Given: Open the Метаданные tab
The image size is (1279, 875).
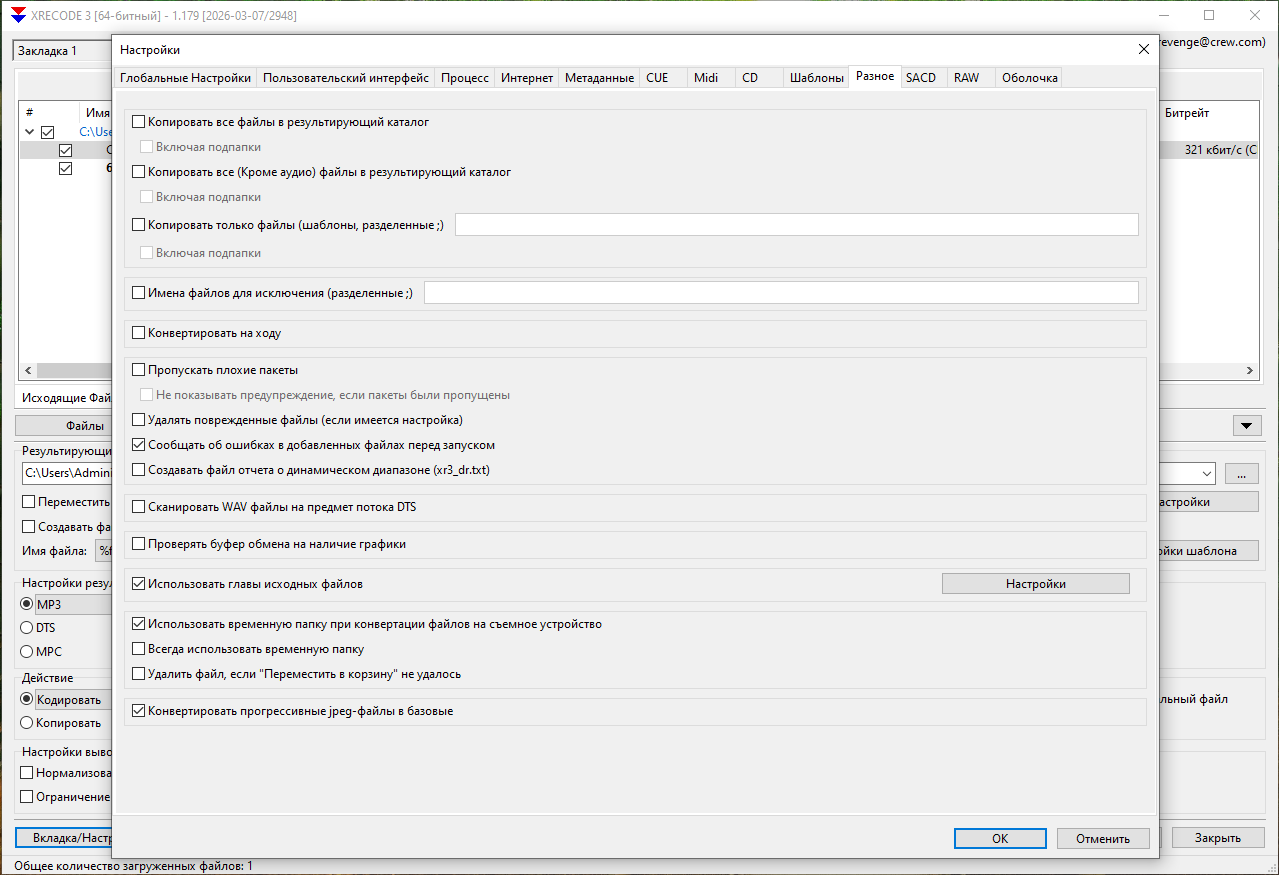Looking at the screenshot, I should click(599, 78).
